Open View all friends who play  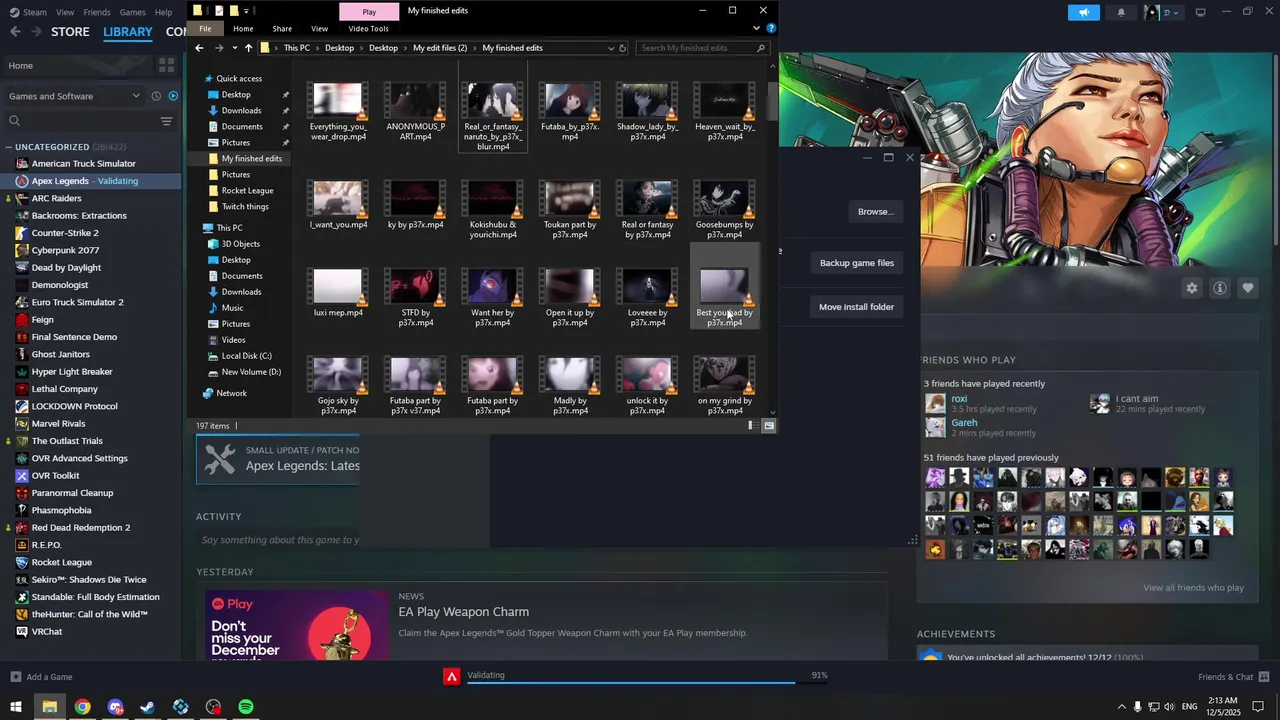(1193, 588)
